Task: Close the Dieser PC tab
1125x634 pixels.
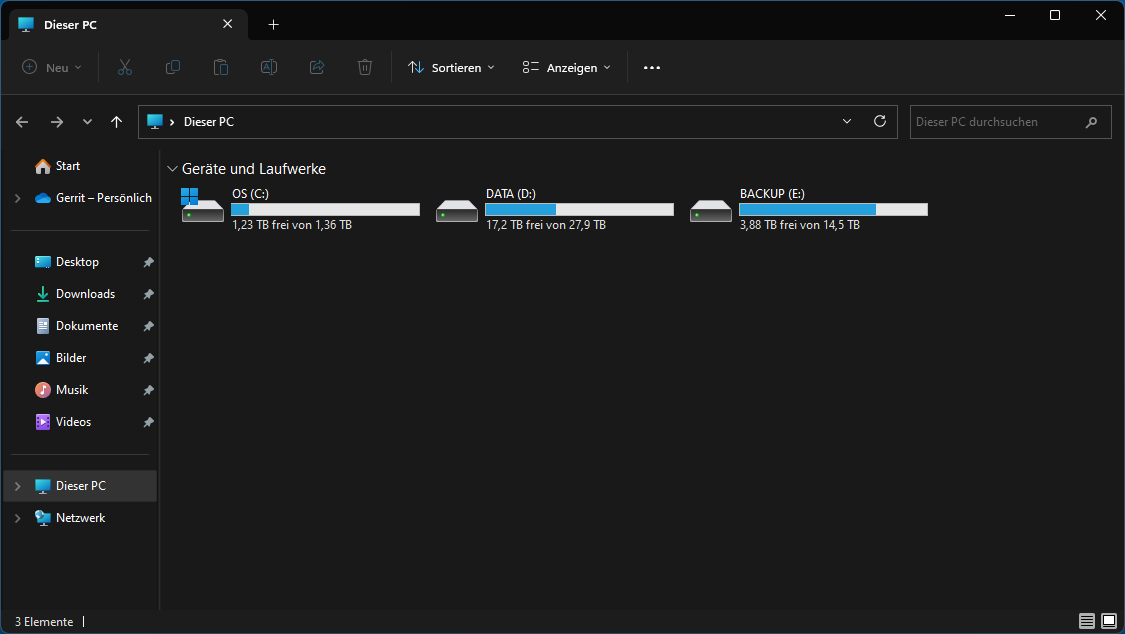Action: (x=227, y=24)
